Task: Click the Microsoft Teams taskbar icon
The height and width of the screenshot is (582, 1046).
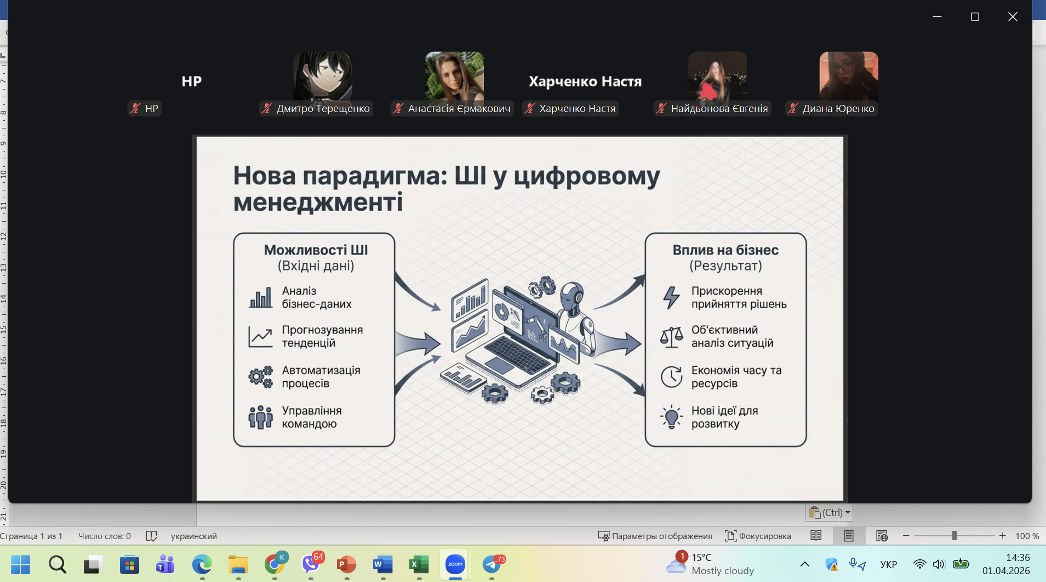Action: 165,564
